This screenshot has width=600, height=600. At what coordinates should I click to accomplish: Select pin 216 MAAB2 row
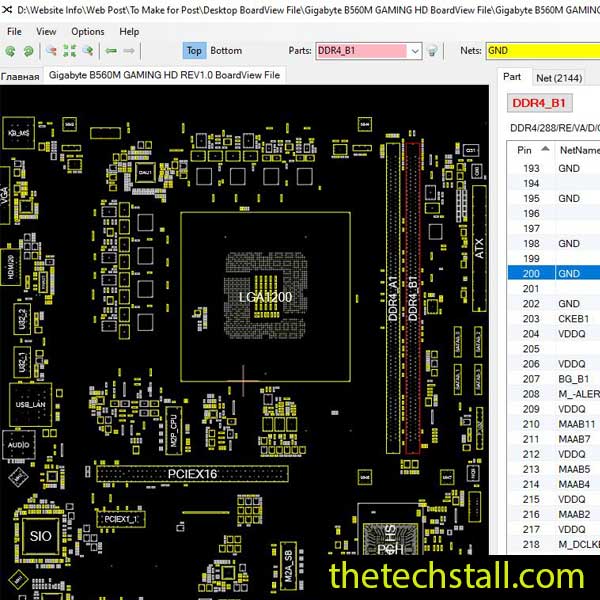click(x=554, y=514)
